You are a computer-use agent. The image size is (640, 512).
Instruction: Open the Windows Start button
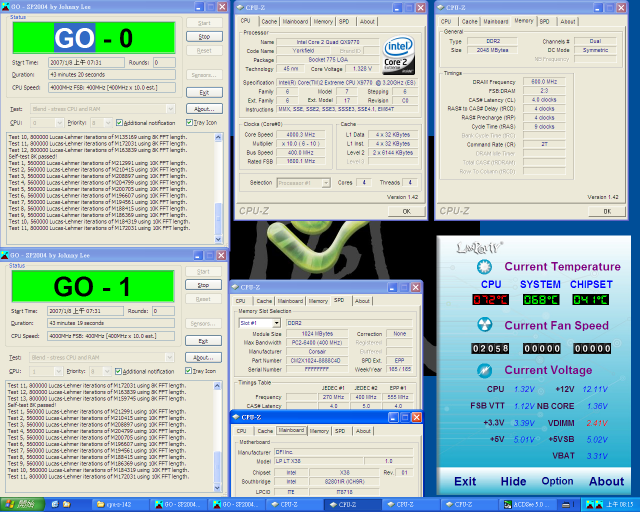click(x=22, y=505)
